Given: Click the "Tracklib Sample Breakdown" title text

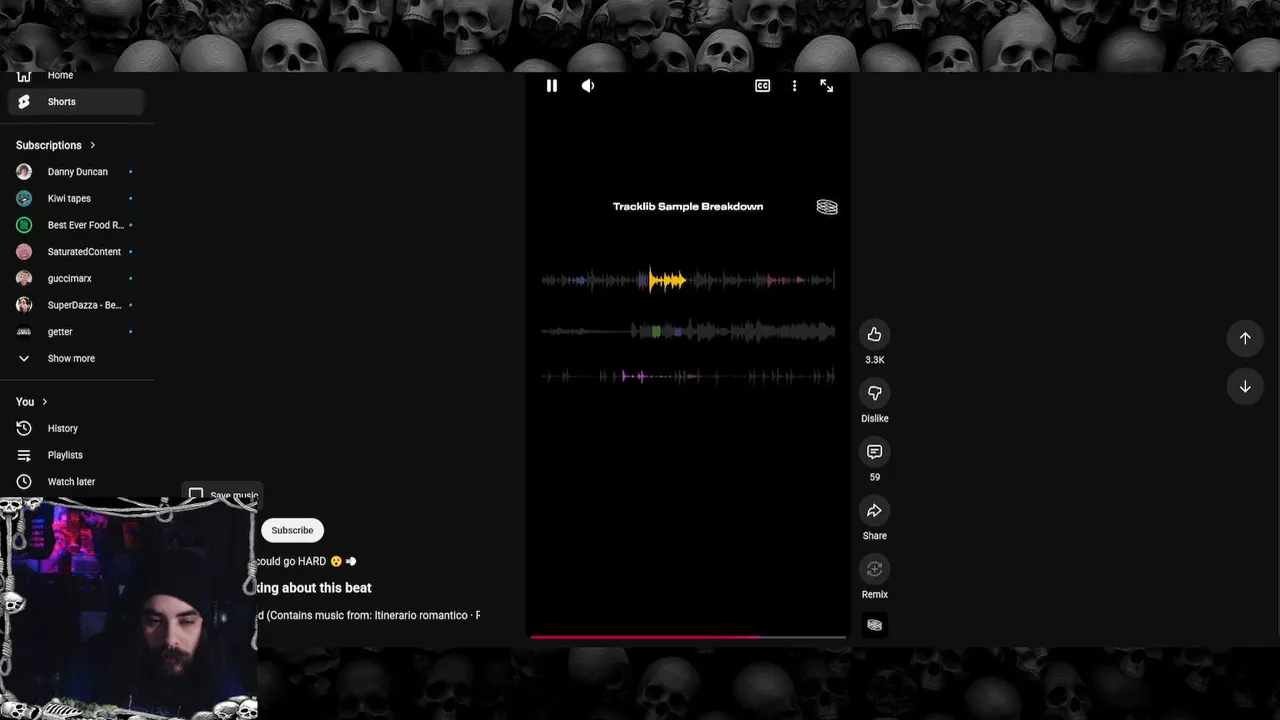Looking at the screenshot, I should pyautogui.click(x=688, y=206).
